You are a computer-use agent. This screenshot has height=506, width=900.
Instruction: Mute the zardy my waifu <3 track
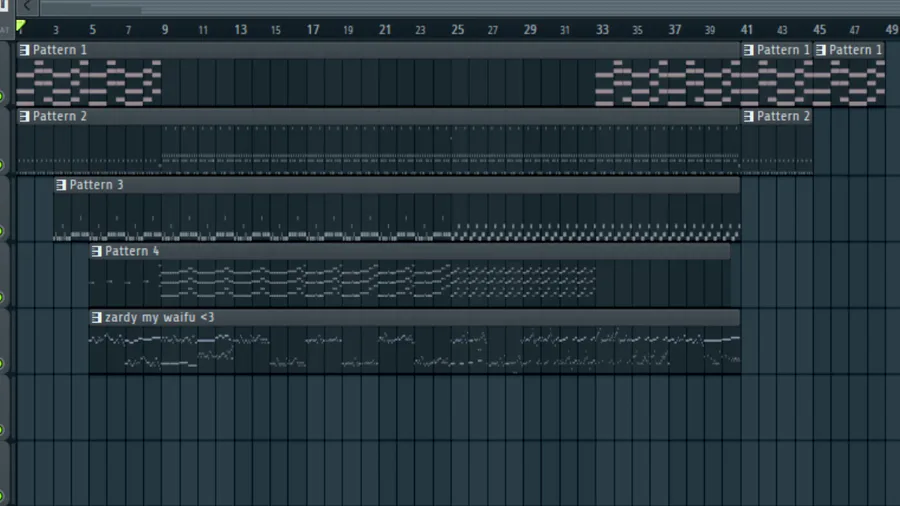(2, 364)
